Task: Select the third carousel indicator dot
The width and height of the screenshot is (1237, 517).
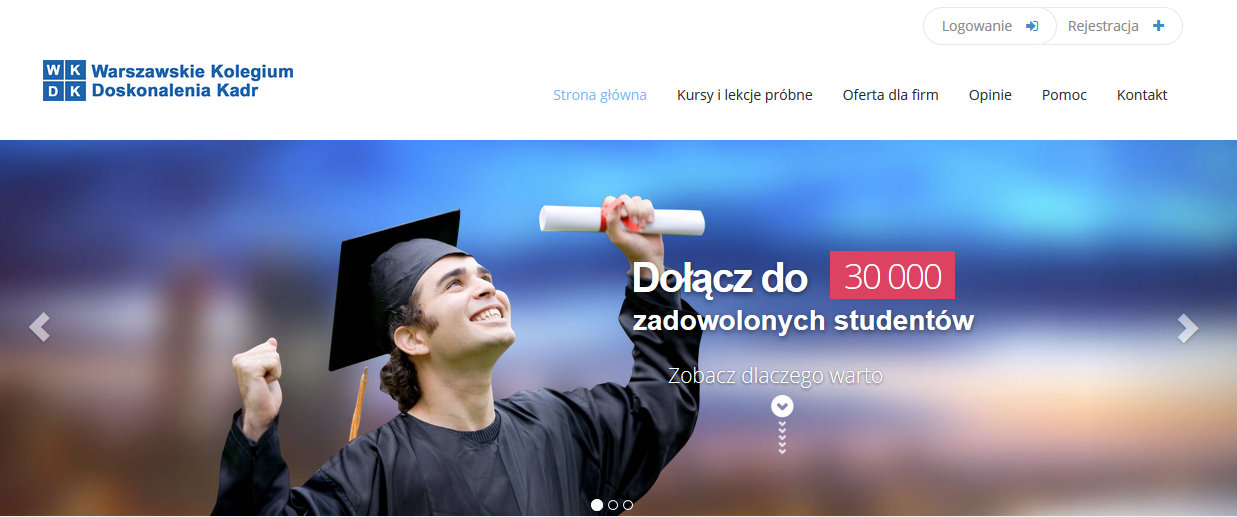Action: point(628,505)
